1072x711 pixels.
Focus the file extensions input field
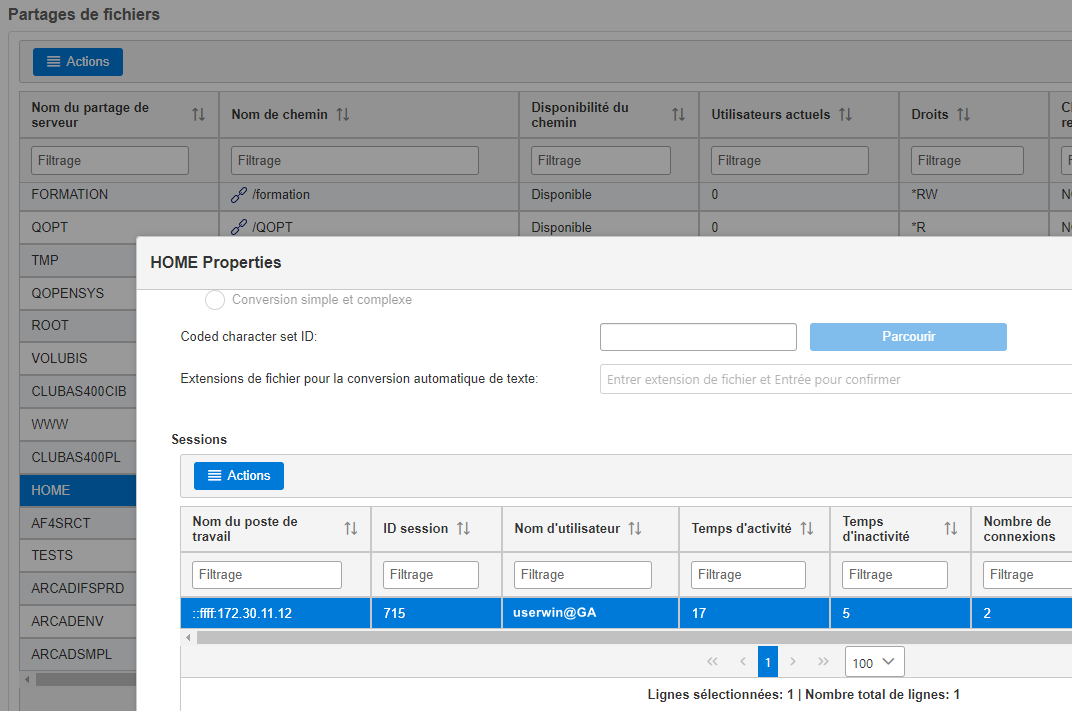(x=835, y=379)
